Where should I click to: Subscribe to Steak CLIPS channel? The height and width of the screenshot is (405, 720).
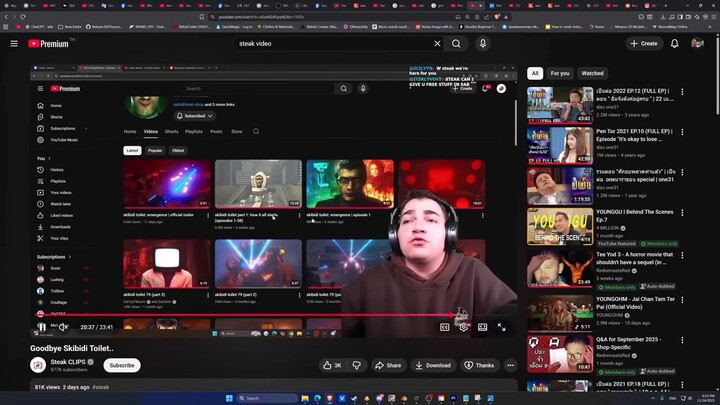pyautogui.click(x=122, y=366)
